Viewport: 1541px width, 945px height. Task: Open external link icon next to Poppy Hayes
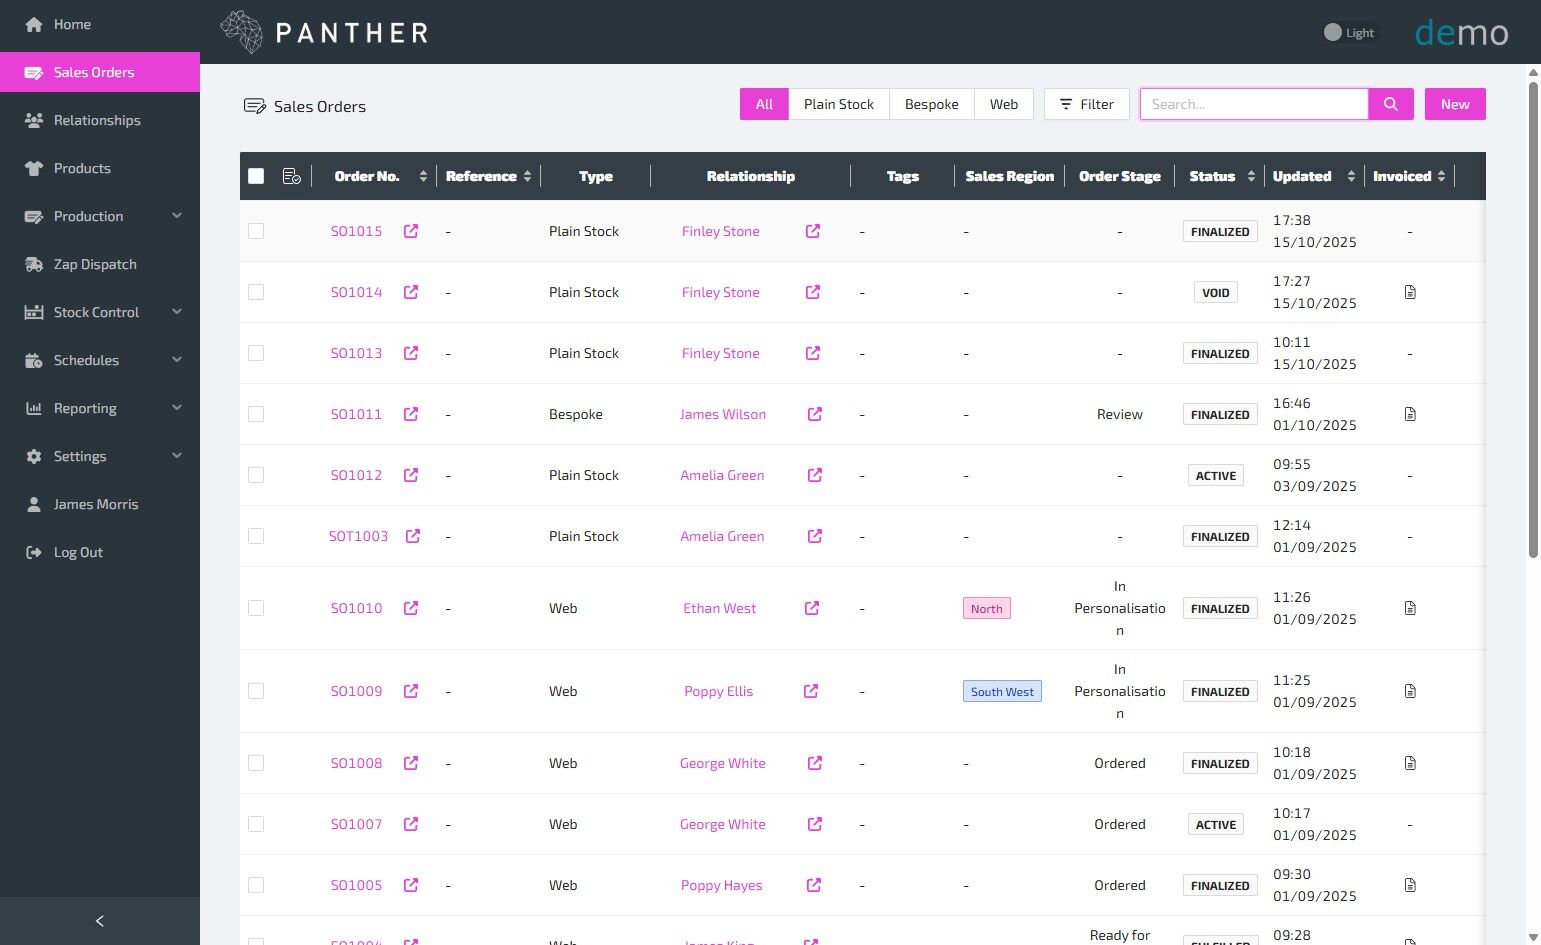814,885
